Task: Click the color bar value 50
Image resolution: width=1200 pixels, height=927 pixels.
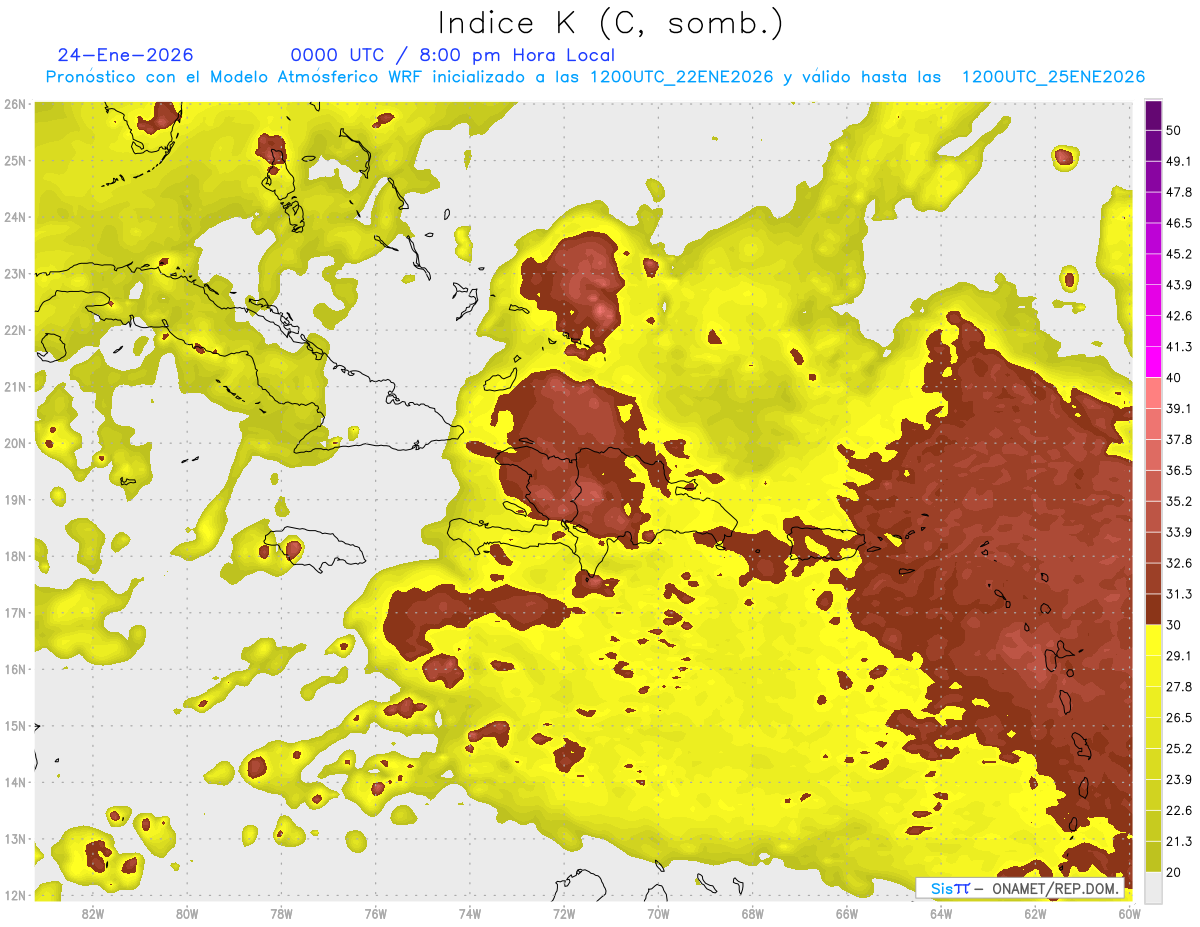Action: pos(1174,130)
